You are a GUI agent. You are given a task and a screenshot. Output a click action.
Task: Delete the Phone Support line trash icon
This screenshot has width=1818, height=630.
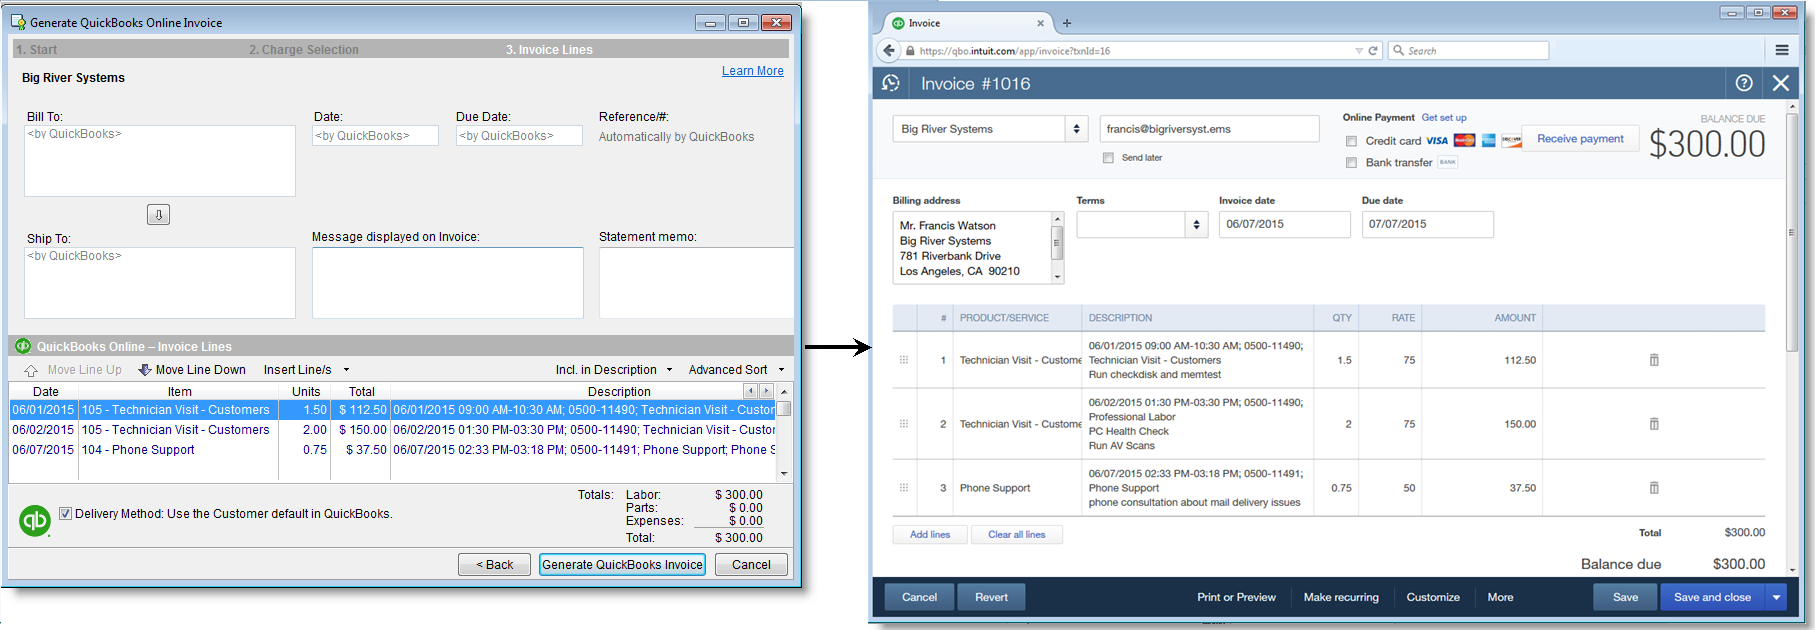(1654, 488)
